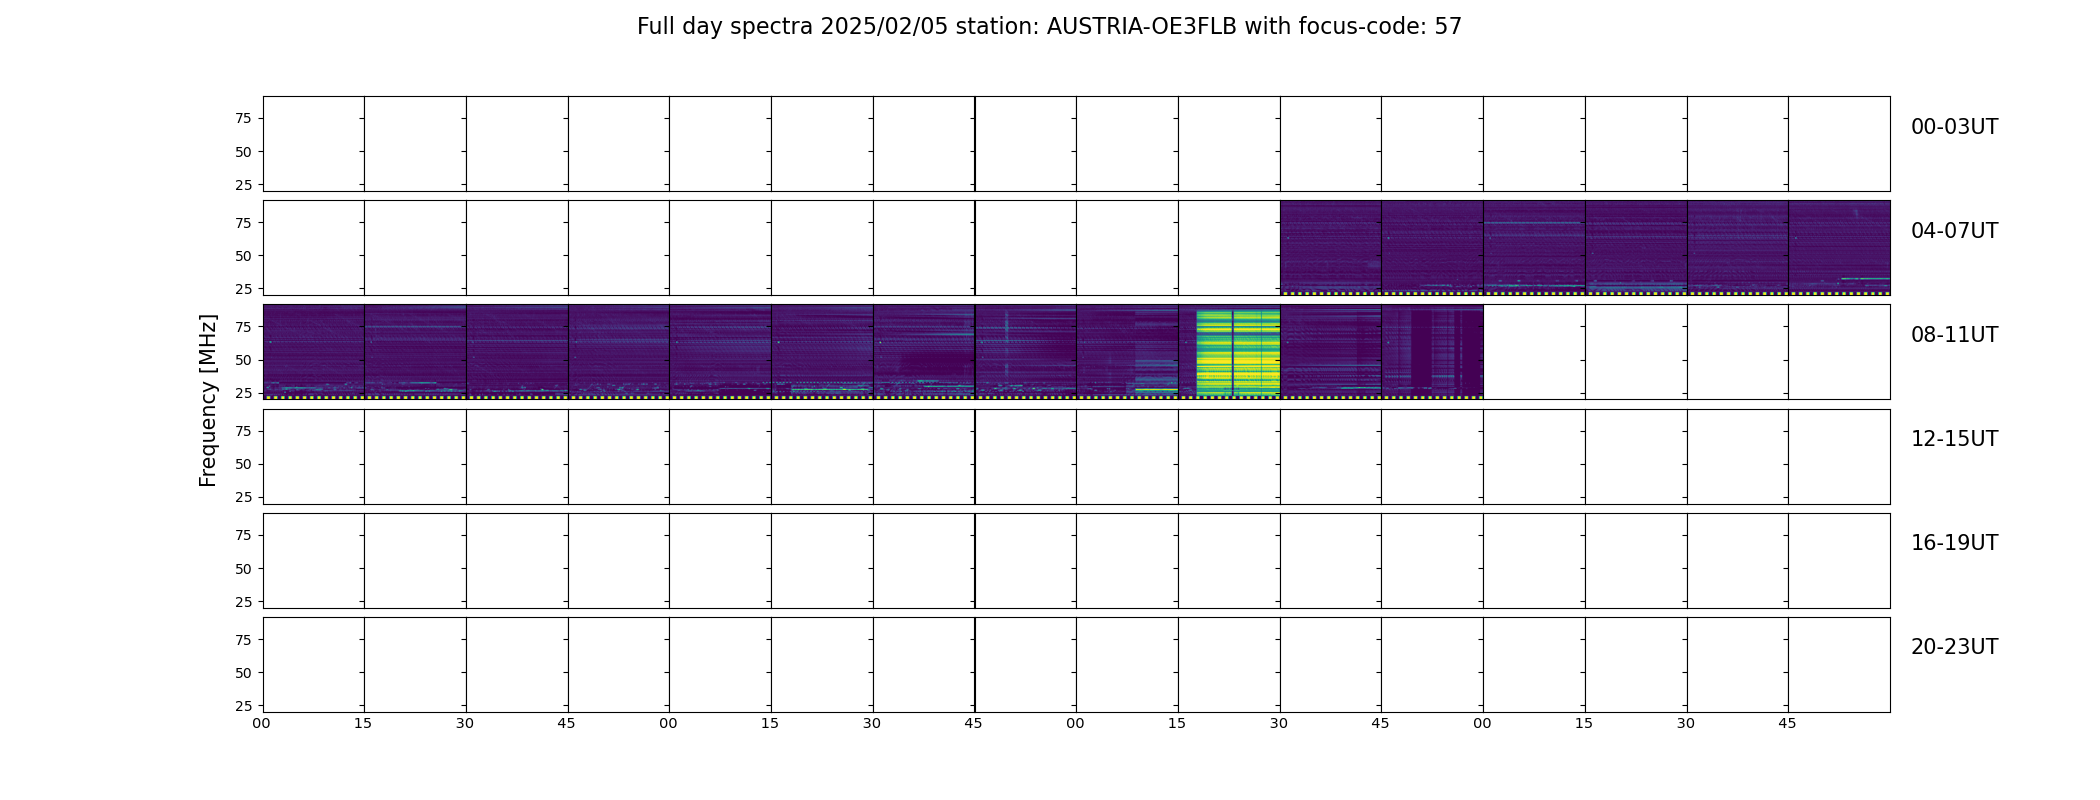2100x800 pixels.
Task: Click the '75' tick on the 08-11UT row
Action: coord(243,327)
